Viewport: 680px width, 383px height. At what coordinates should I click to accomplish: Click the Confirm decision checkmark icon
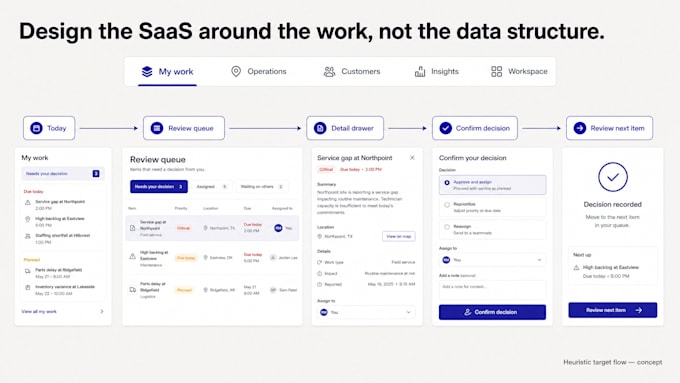445,128
